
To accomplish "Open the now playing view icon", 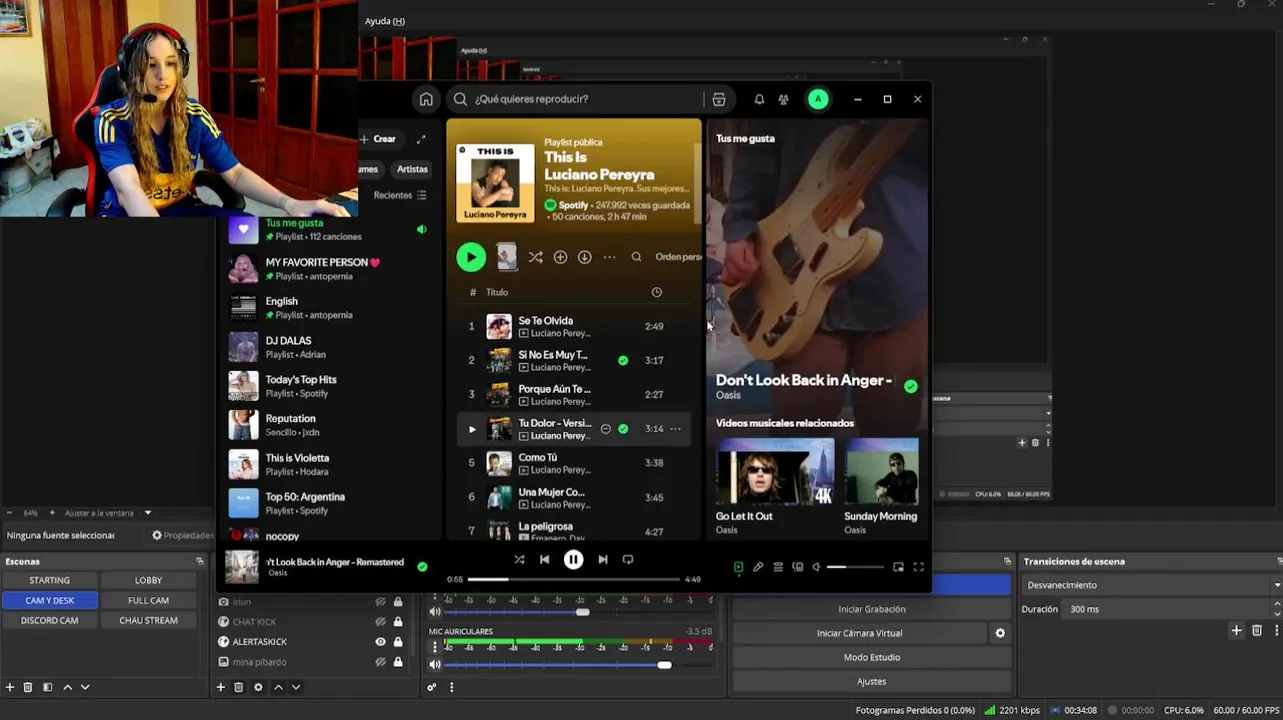I will pyautogui.click(x=738, y=567).
